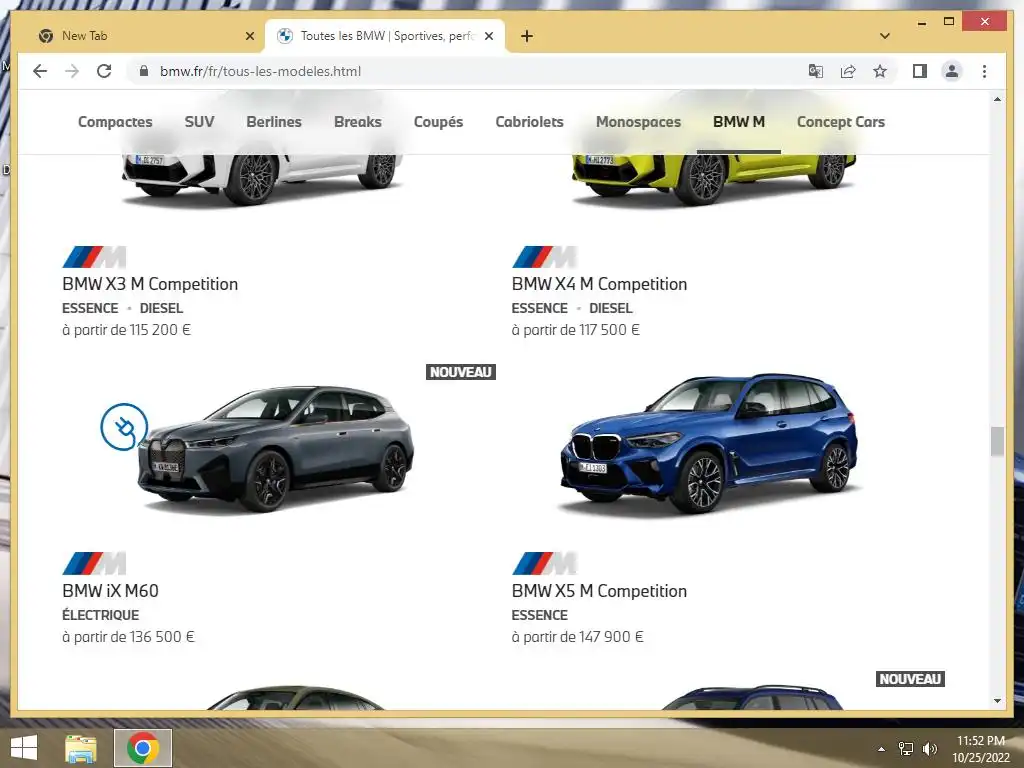Click DIESEL label under BMW X3 M Competition

coord(161,308)
